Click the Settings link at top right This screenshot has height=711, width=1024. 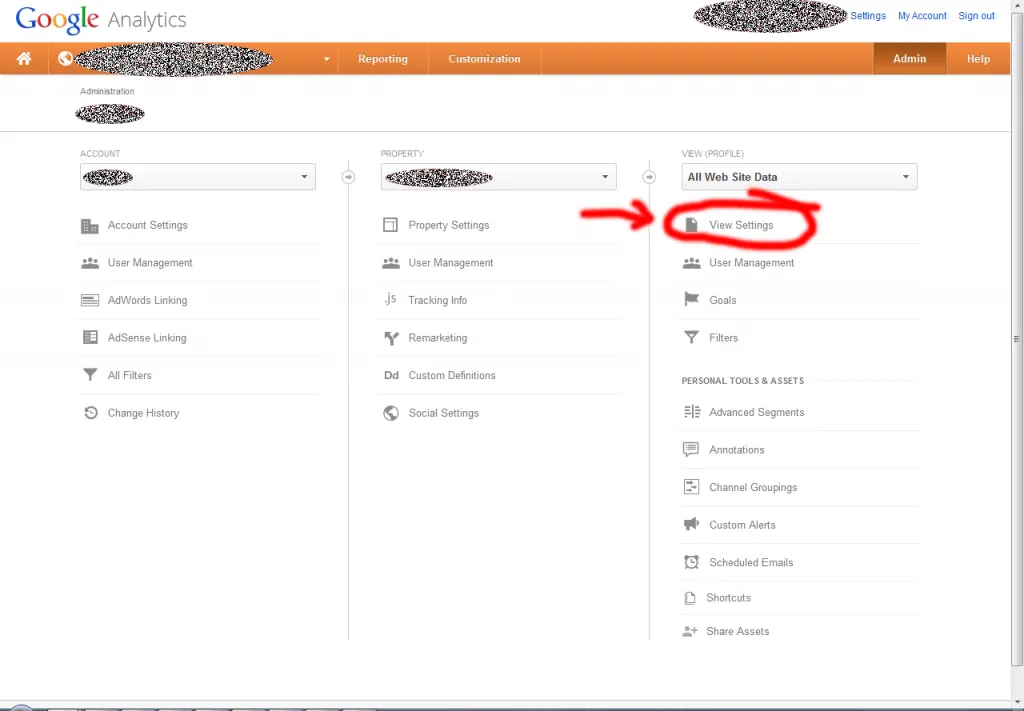(868, 16)
